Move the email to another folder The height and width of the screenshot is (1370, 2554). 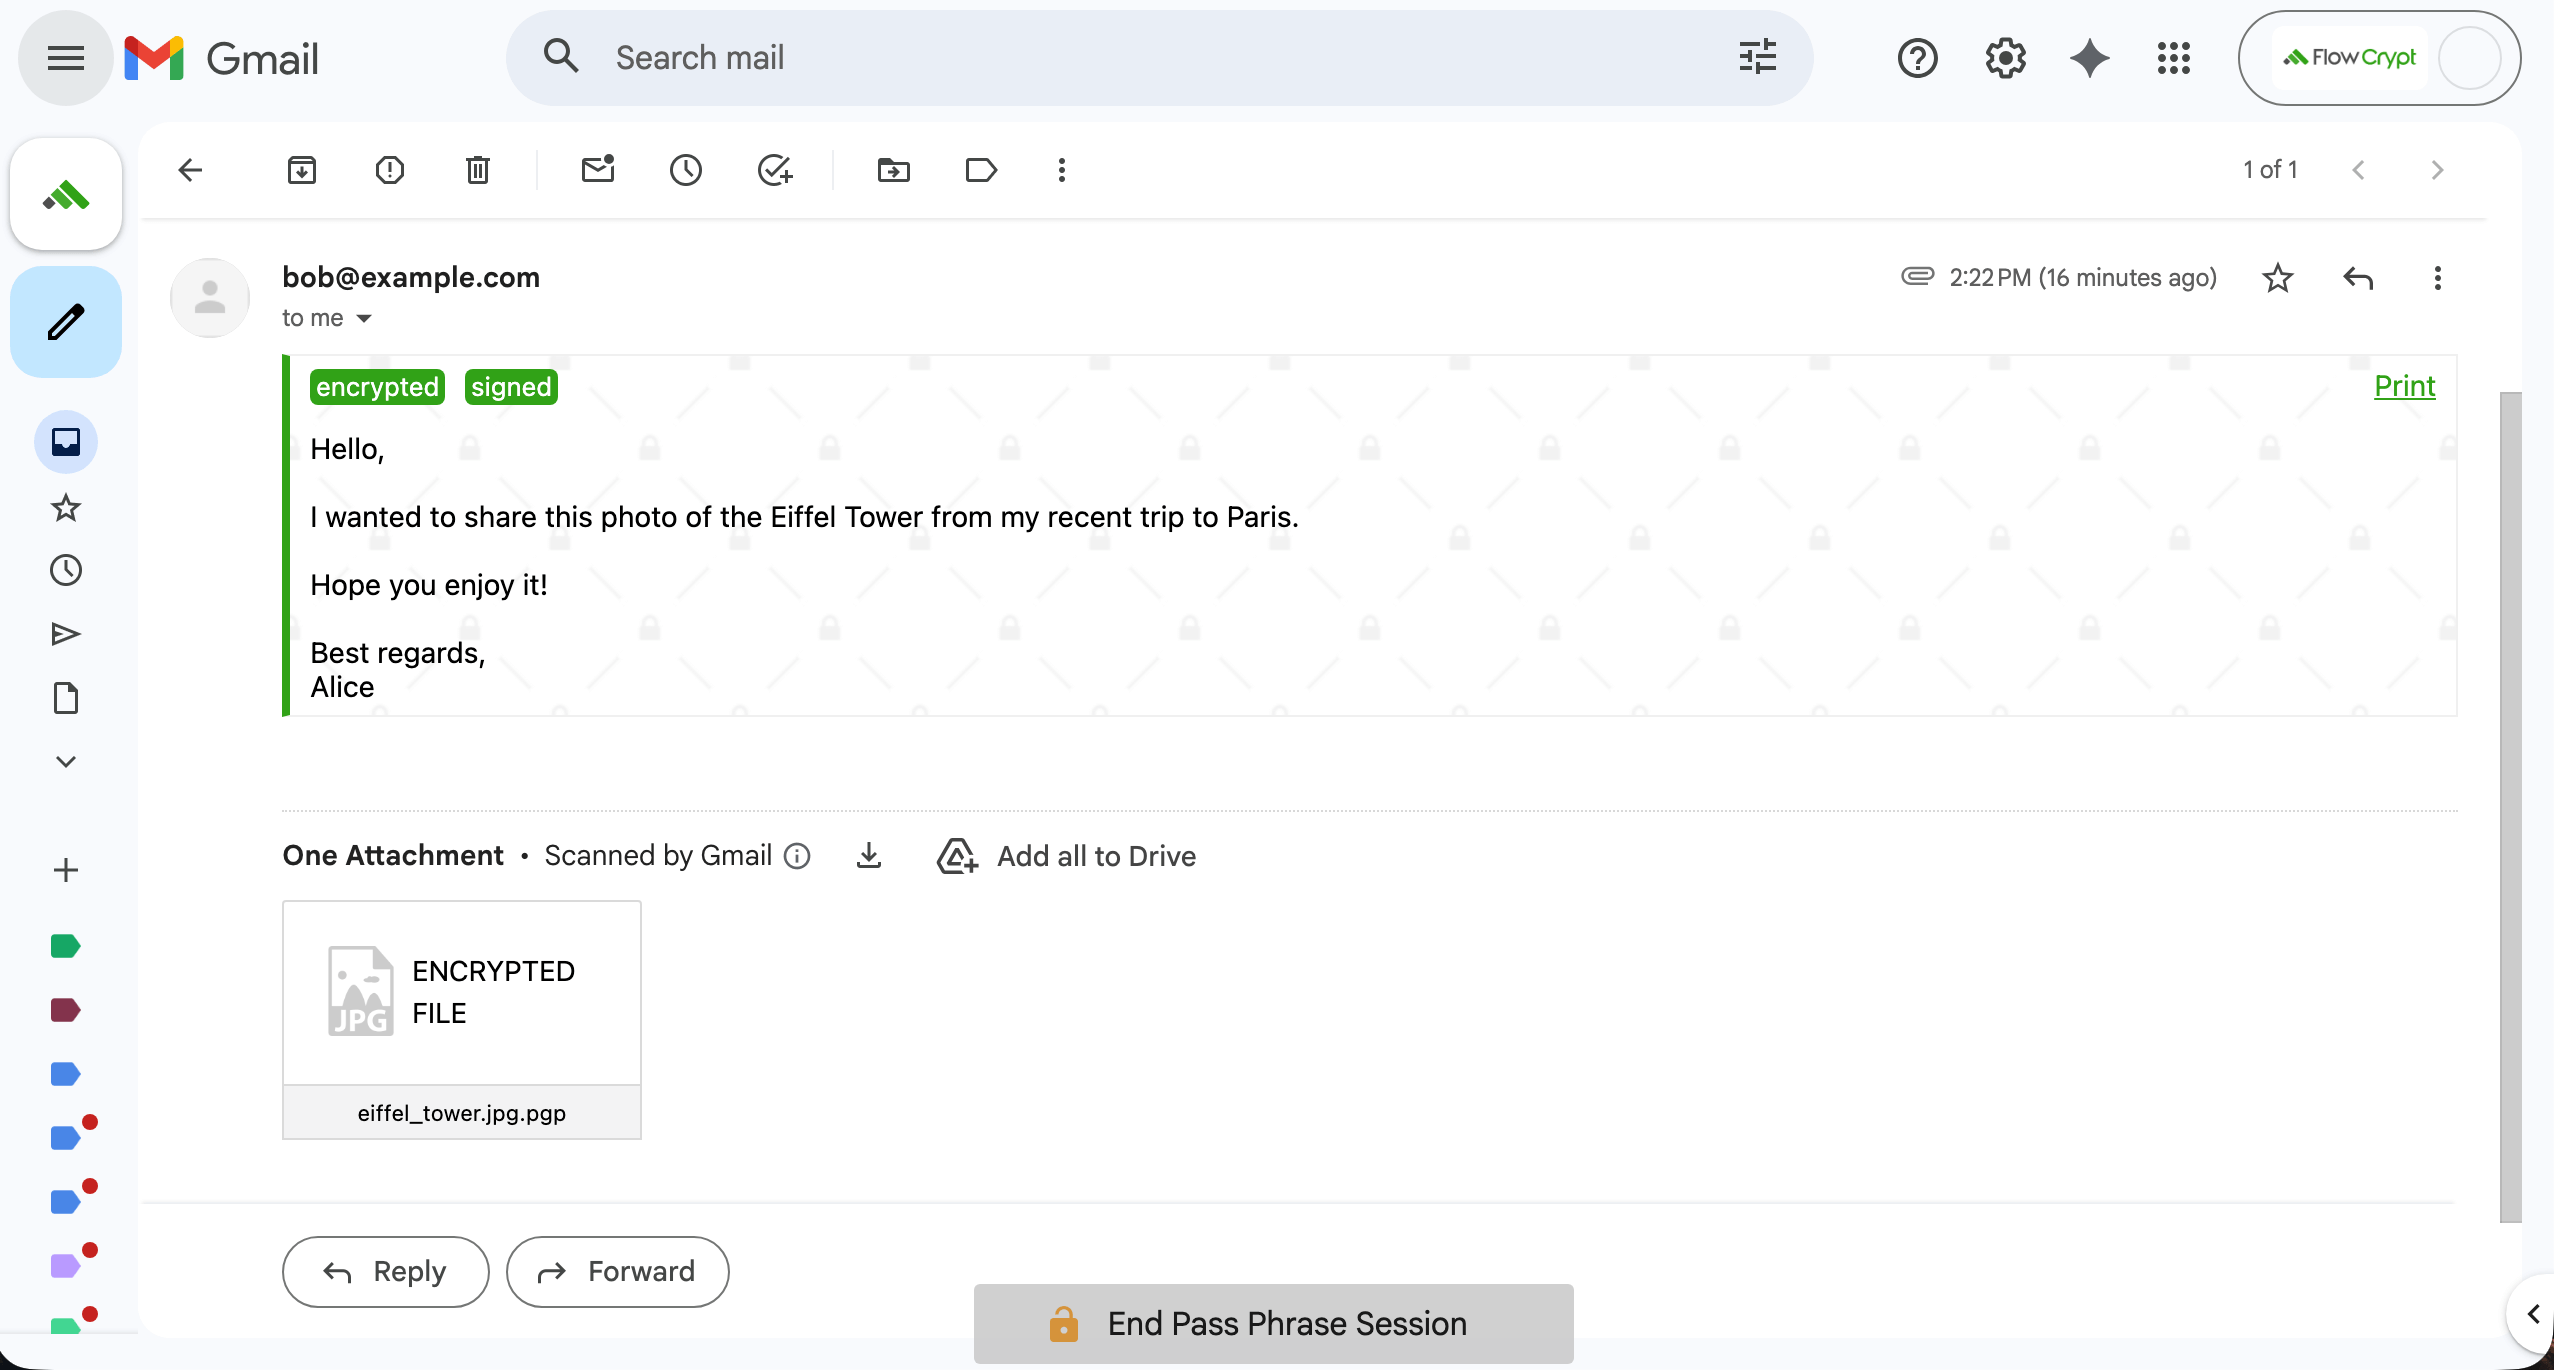(892, 170)
